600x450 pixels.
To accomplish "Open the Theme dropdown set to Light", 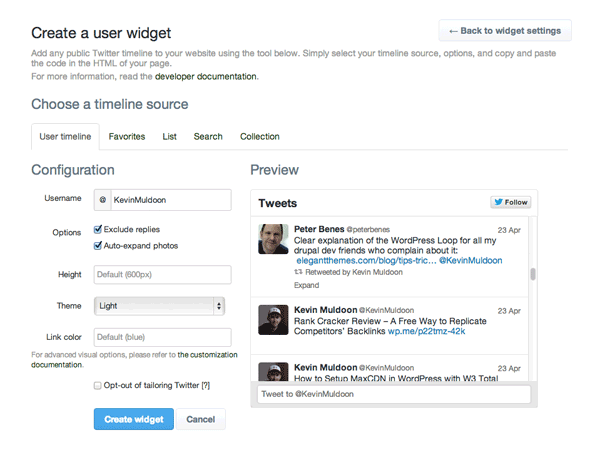I will point(159,306).
